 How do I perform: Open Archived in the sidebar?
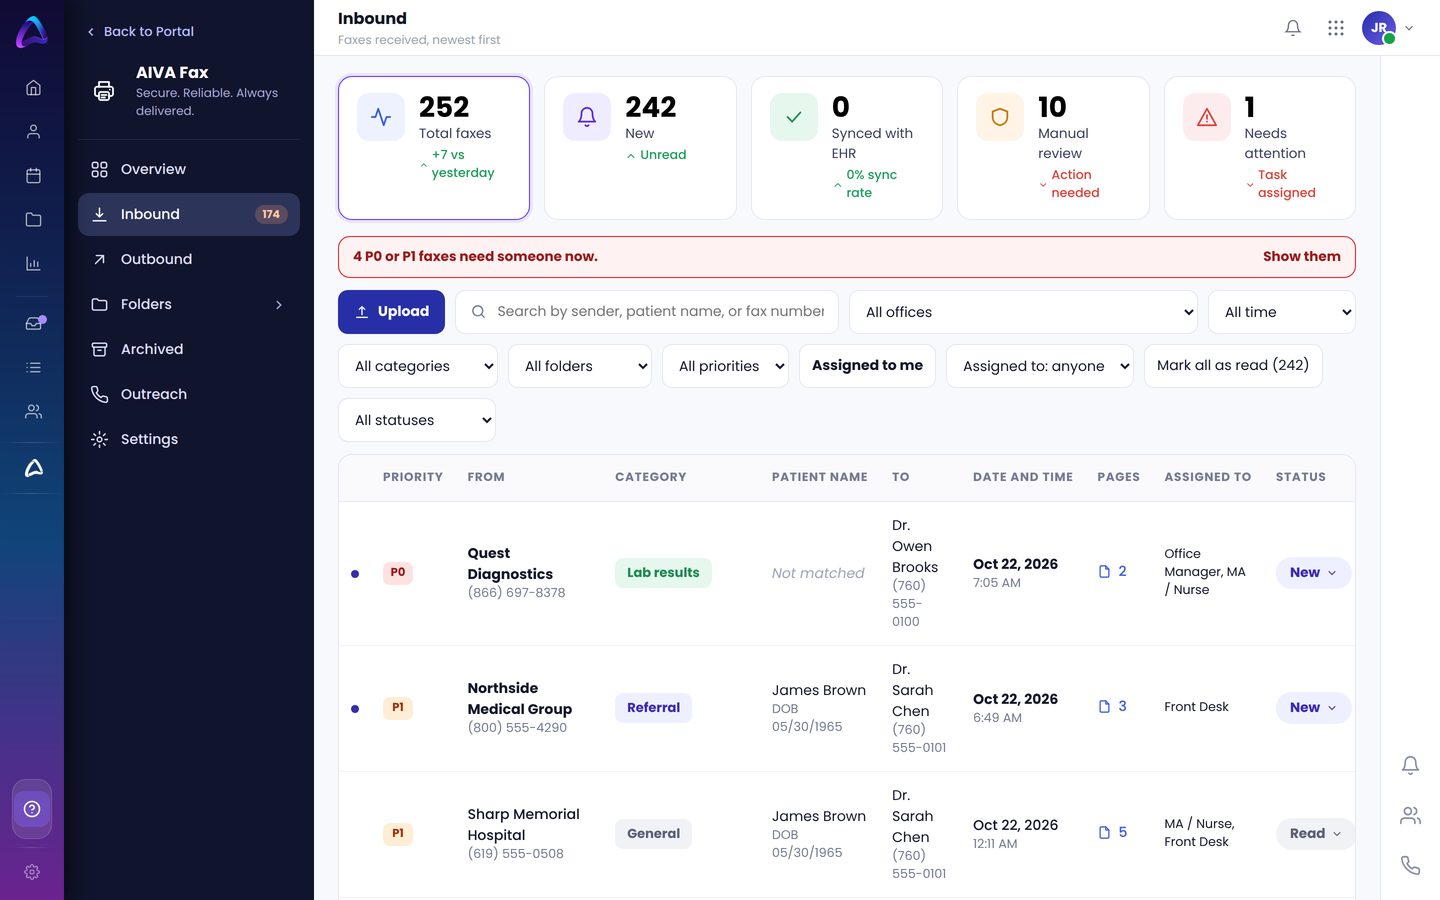pyautogui.click(x=189, y=350)
